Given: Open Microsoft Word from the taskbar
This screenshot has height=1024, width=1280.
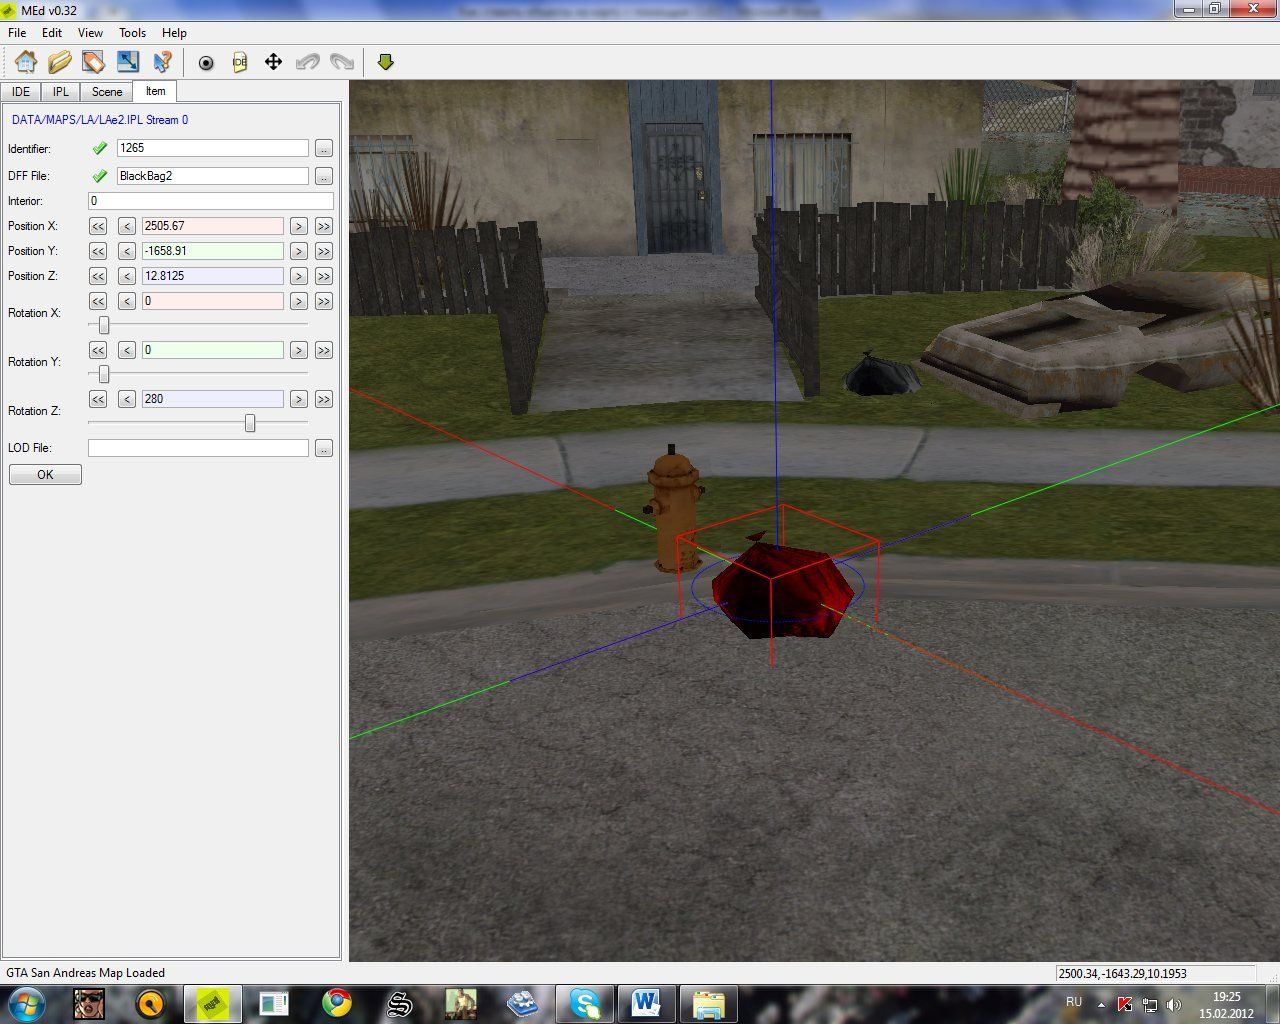Looking at the screenshot, I should click(x=646, y=1003).
